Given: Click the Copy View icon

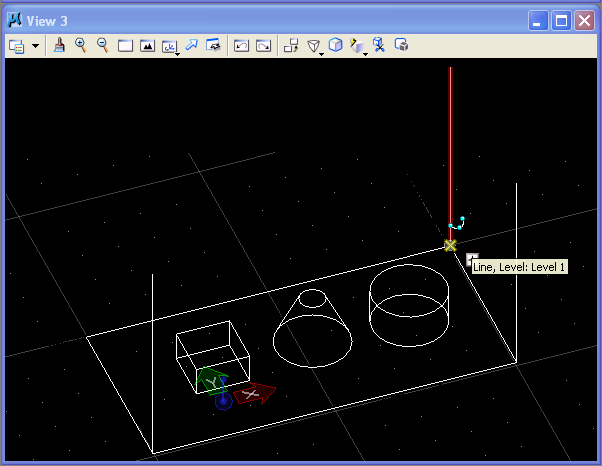Looking at the screenshot, I should [291, 45].
